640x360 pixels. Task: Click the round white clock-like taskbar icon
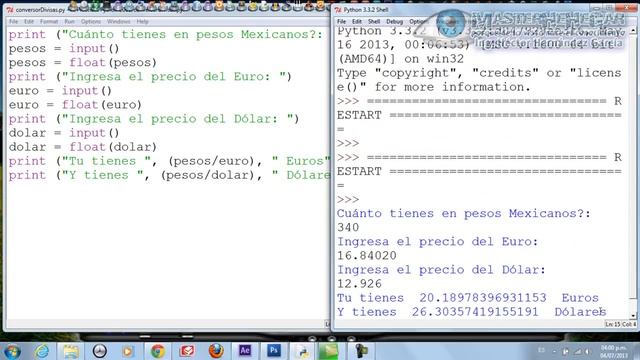(99, 351)
